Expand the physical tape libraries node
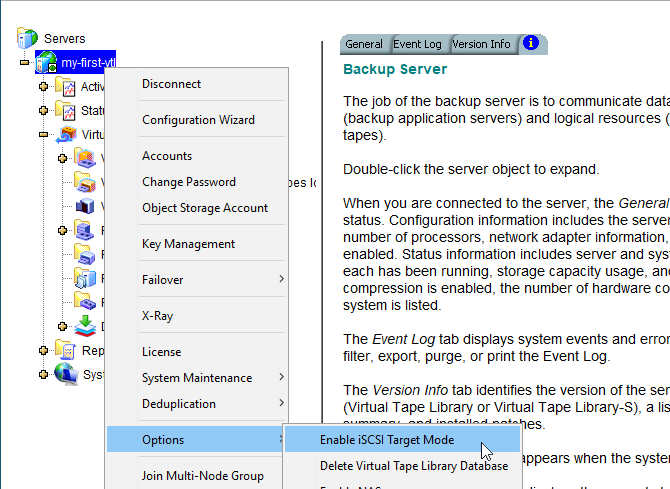The width and height of the screenshot is (670, 489). pyautogui.click(x=62, y=230)
